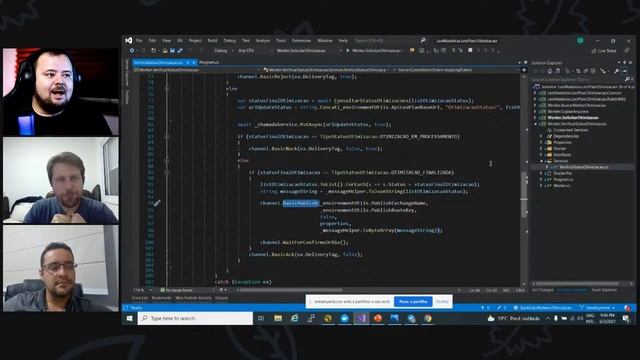Select the Worker.SolicitarOtimizacao project
Viewport: 640px width, 360px height.
[x=573, y=118]
